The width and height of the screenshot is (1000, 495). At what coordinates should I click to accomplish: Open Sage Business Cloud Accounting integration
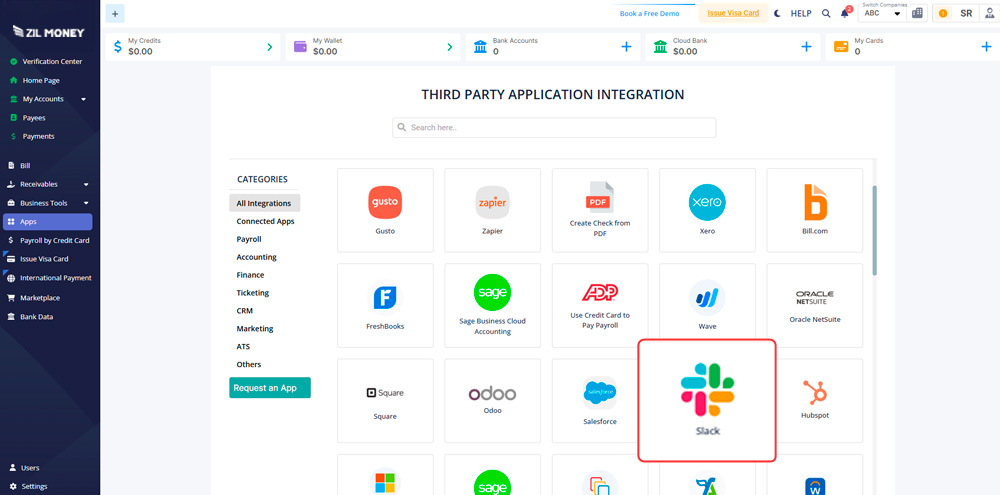tap(492, 305)
